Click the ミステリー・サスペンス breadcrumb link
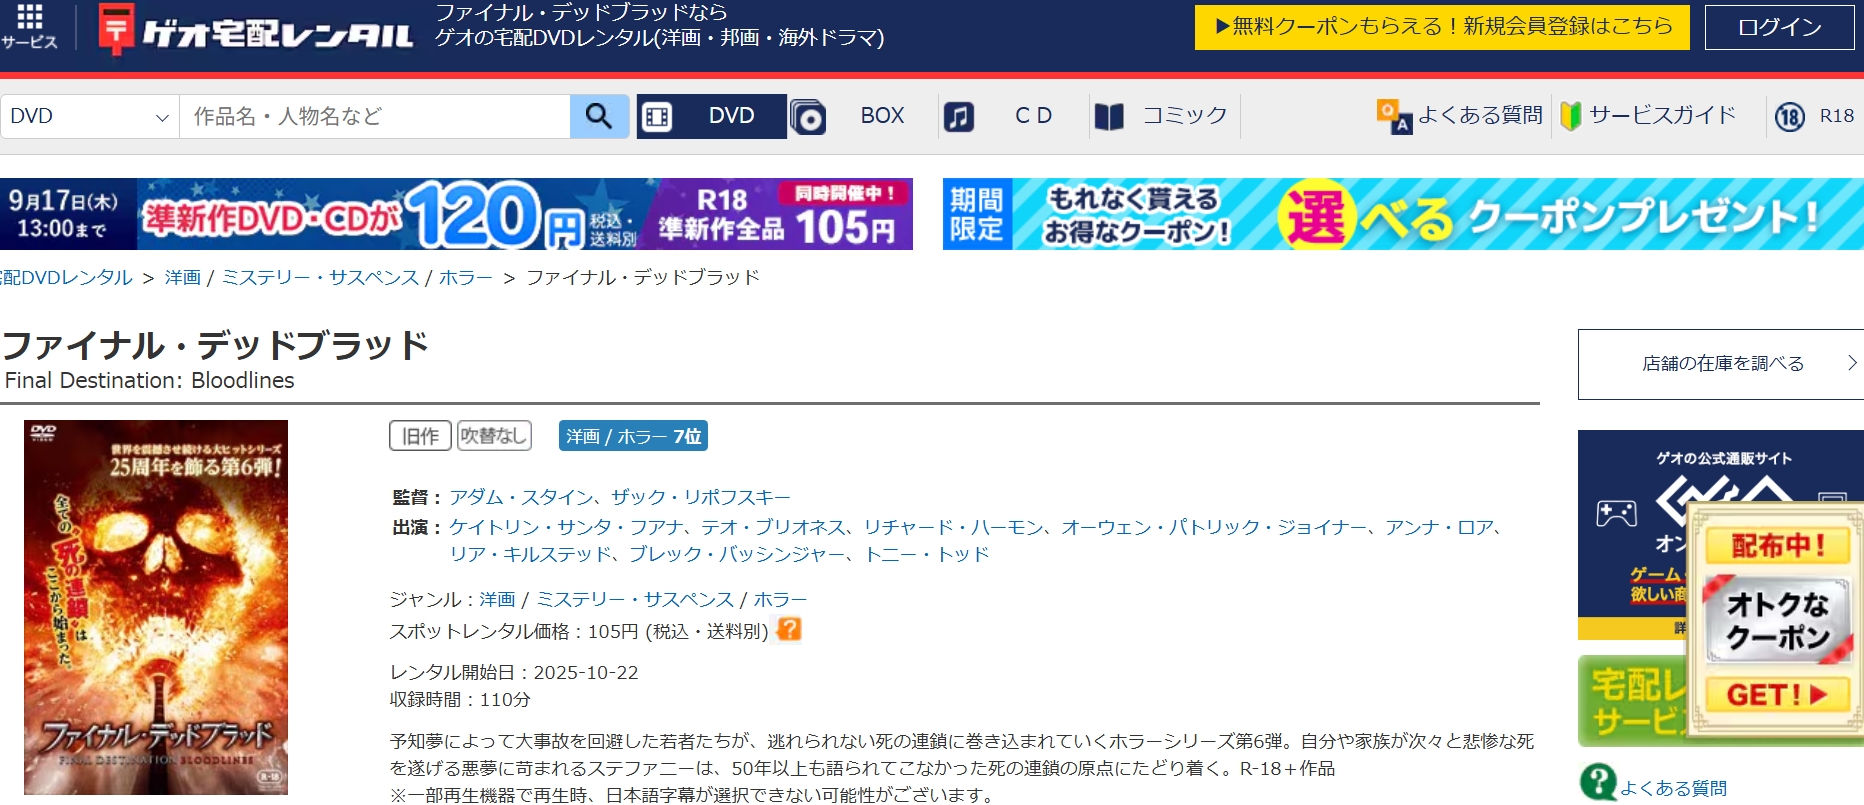This screenshot has width=1864, height=805. [320, 277]
